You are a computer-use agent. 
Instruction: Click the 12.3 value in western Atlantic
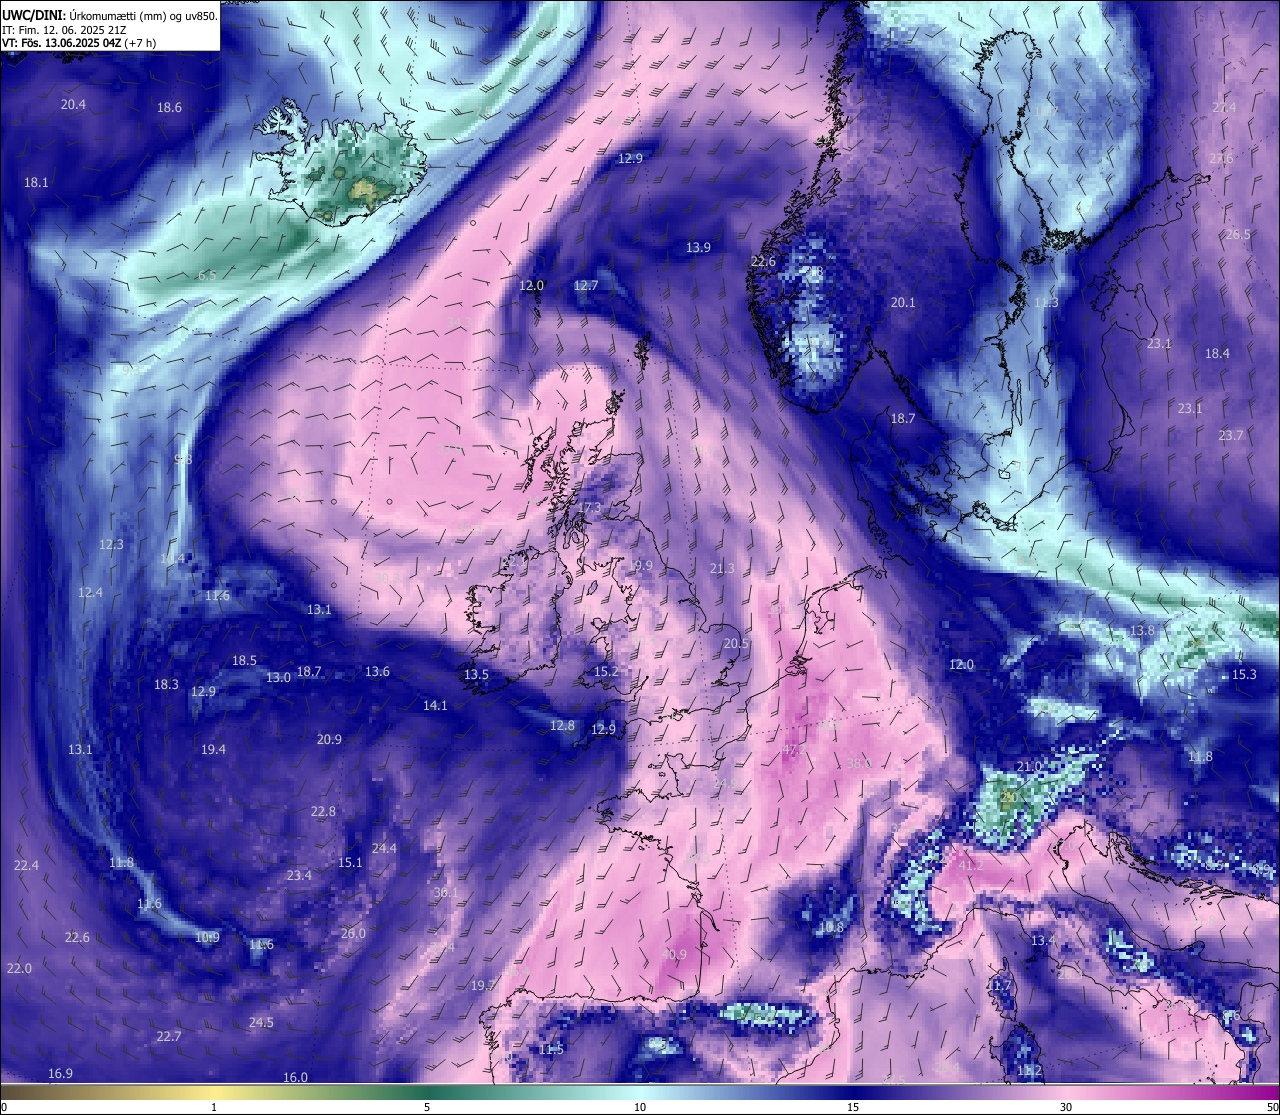tap(111, 544)
